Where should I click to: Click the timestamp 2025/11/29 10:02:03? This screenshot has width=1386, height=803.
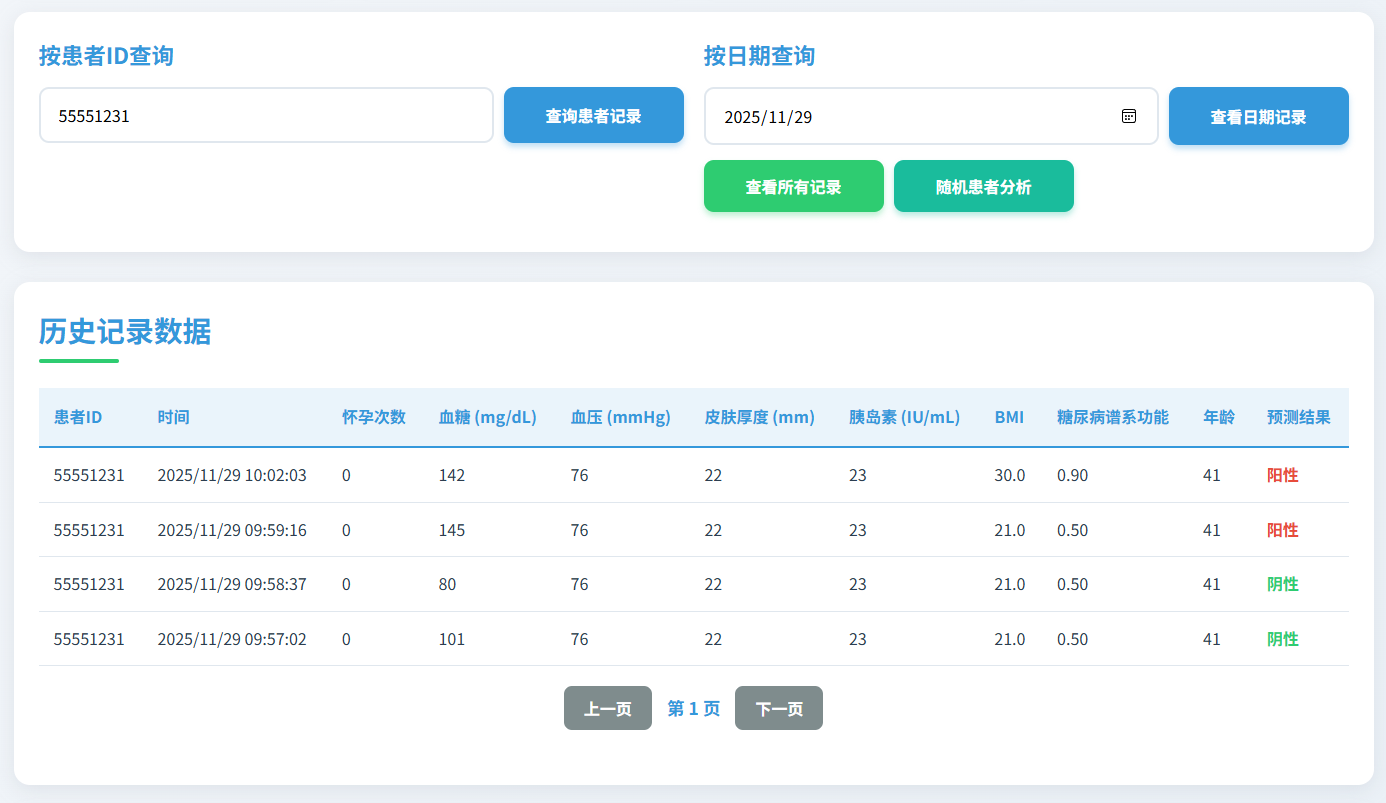pos(232,475)
